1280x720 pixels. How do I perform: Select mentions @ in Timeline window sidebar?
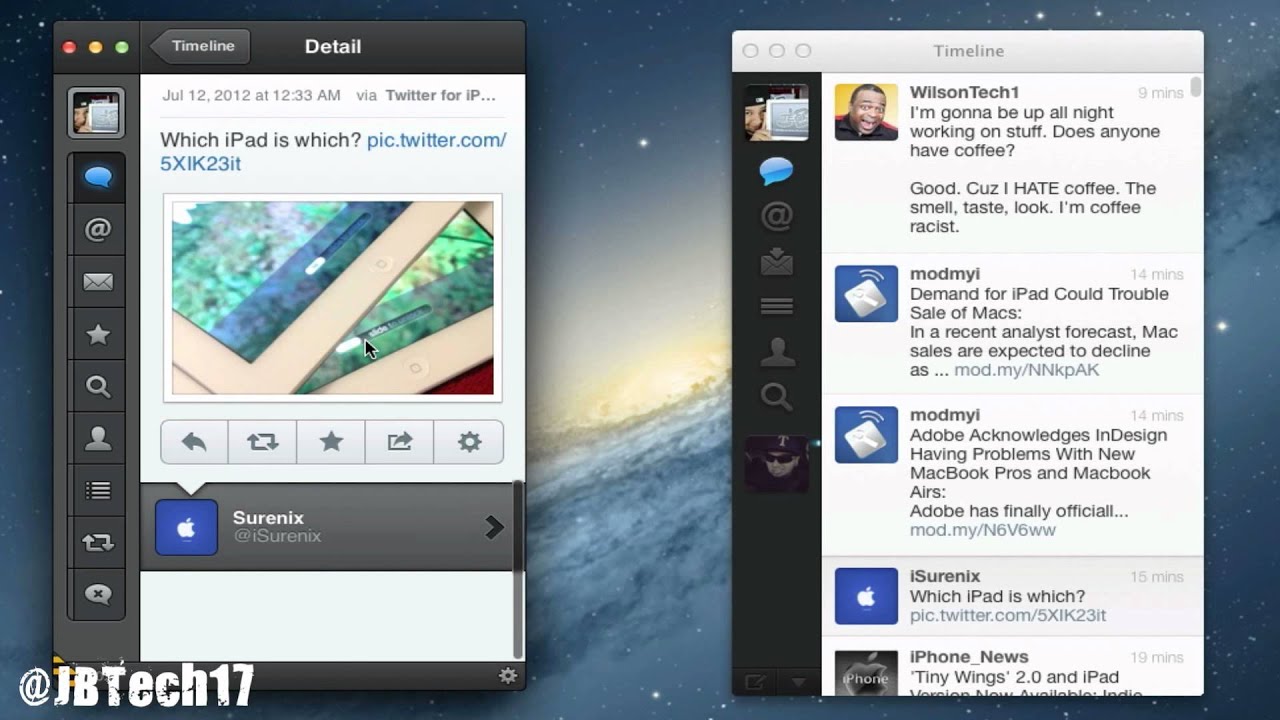pyautogui.click(x=776, y=216)
